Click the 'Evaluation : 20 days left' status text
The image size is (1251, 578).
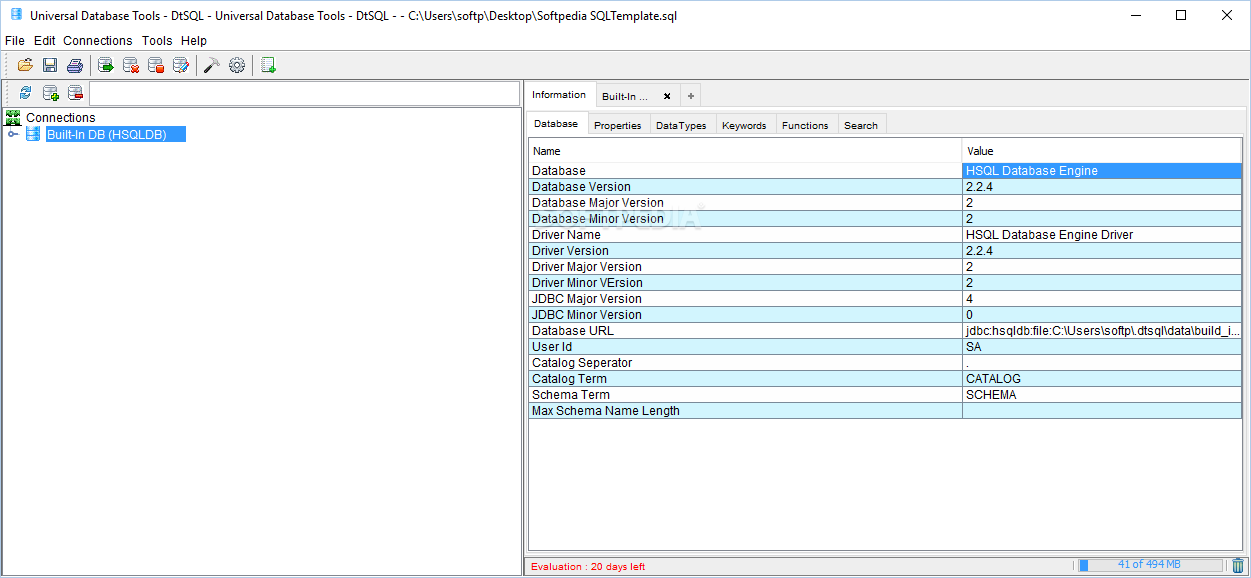point(588,566)
